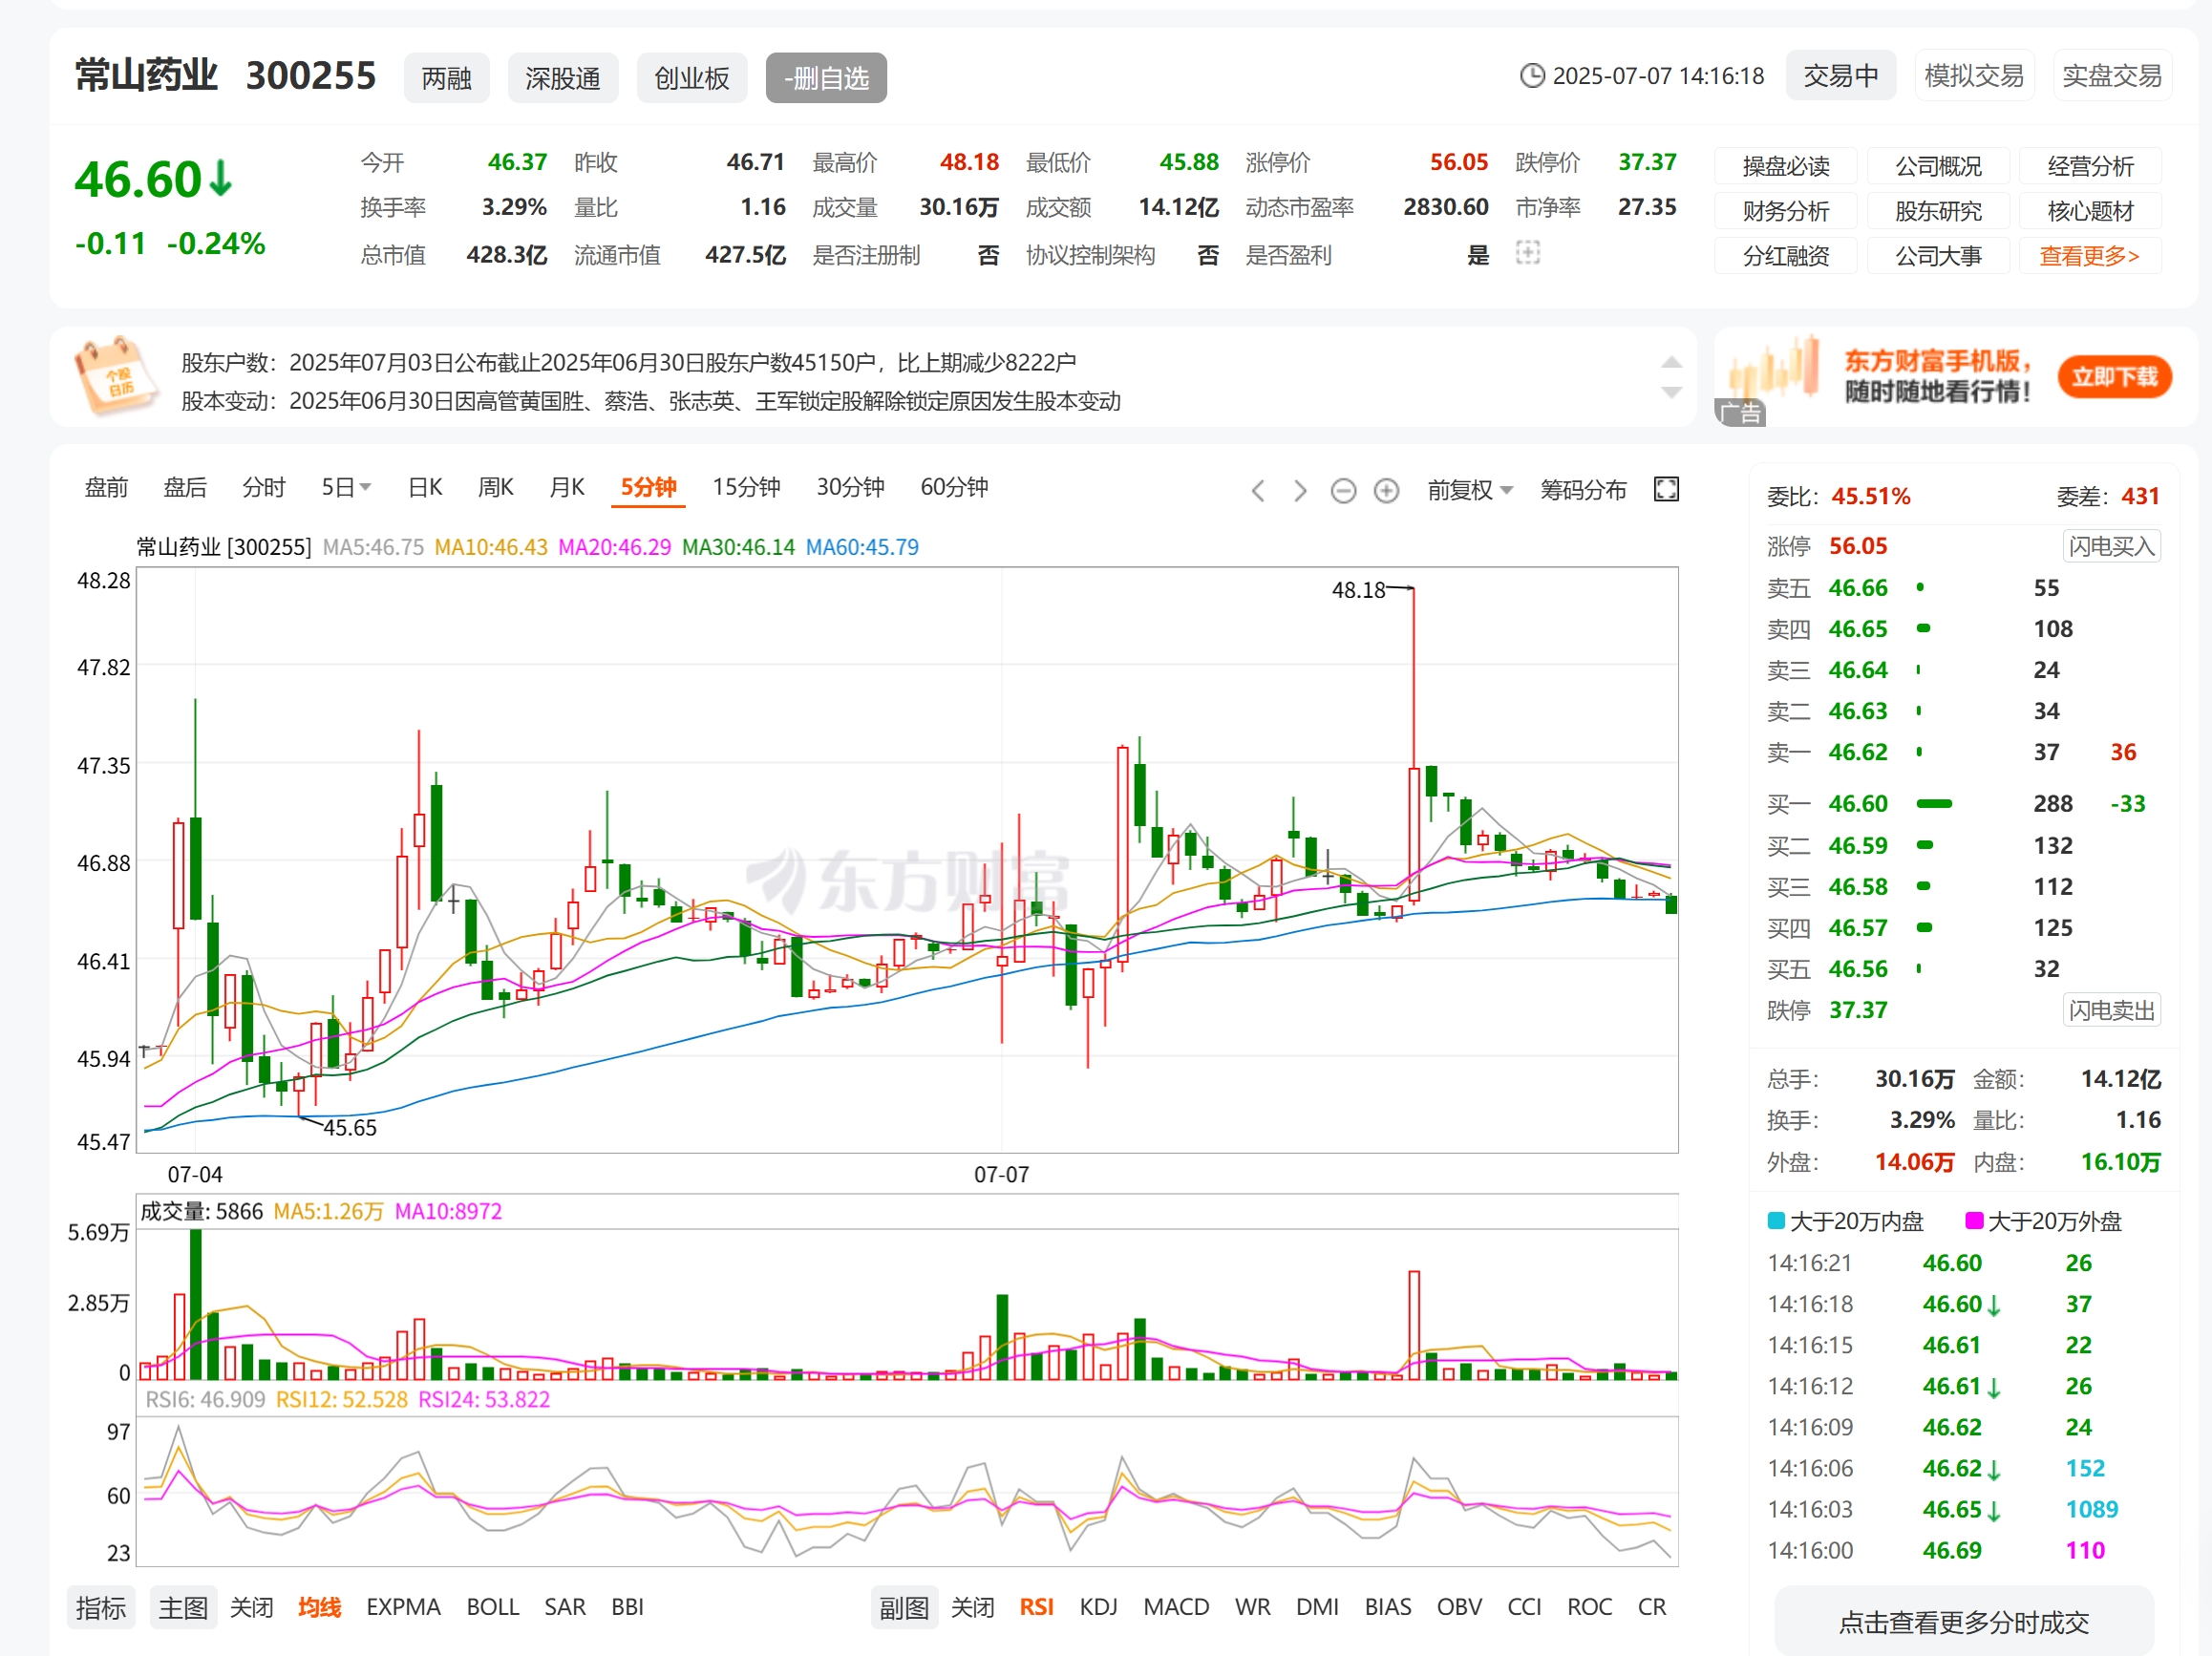Image resolution: width=2212 pixels, height=1656 pixels.
Task: Click the expand icon beside 是否盈利
Action: click(1527, 253)
